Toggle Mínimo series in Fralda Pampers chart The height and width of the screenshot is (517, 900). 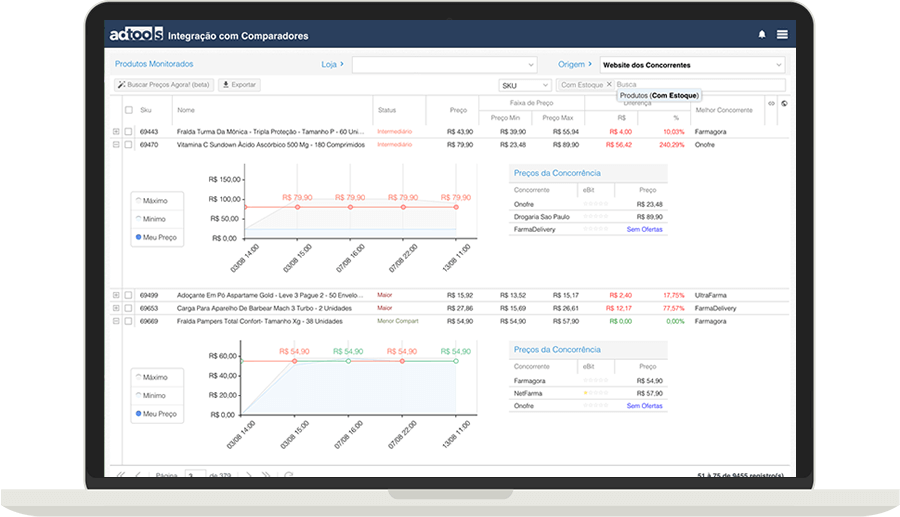(x=151, y=395)
